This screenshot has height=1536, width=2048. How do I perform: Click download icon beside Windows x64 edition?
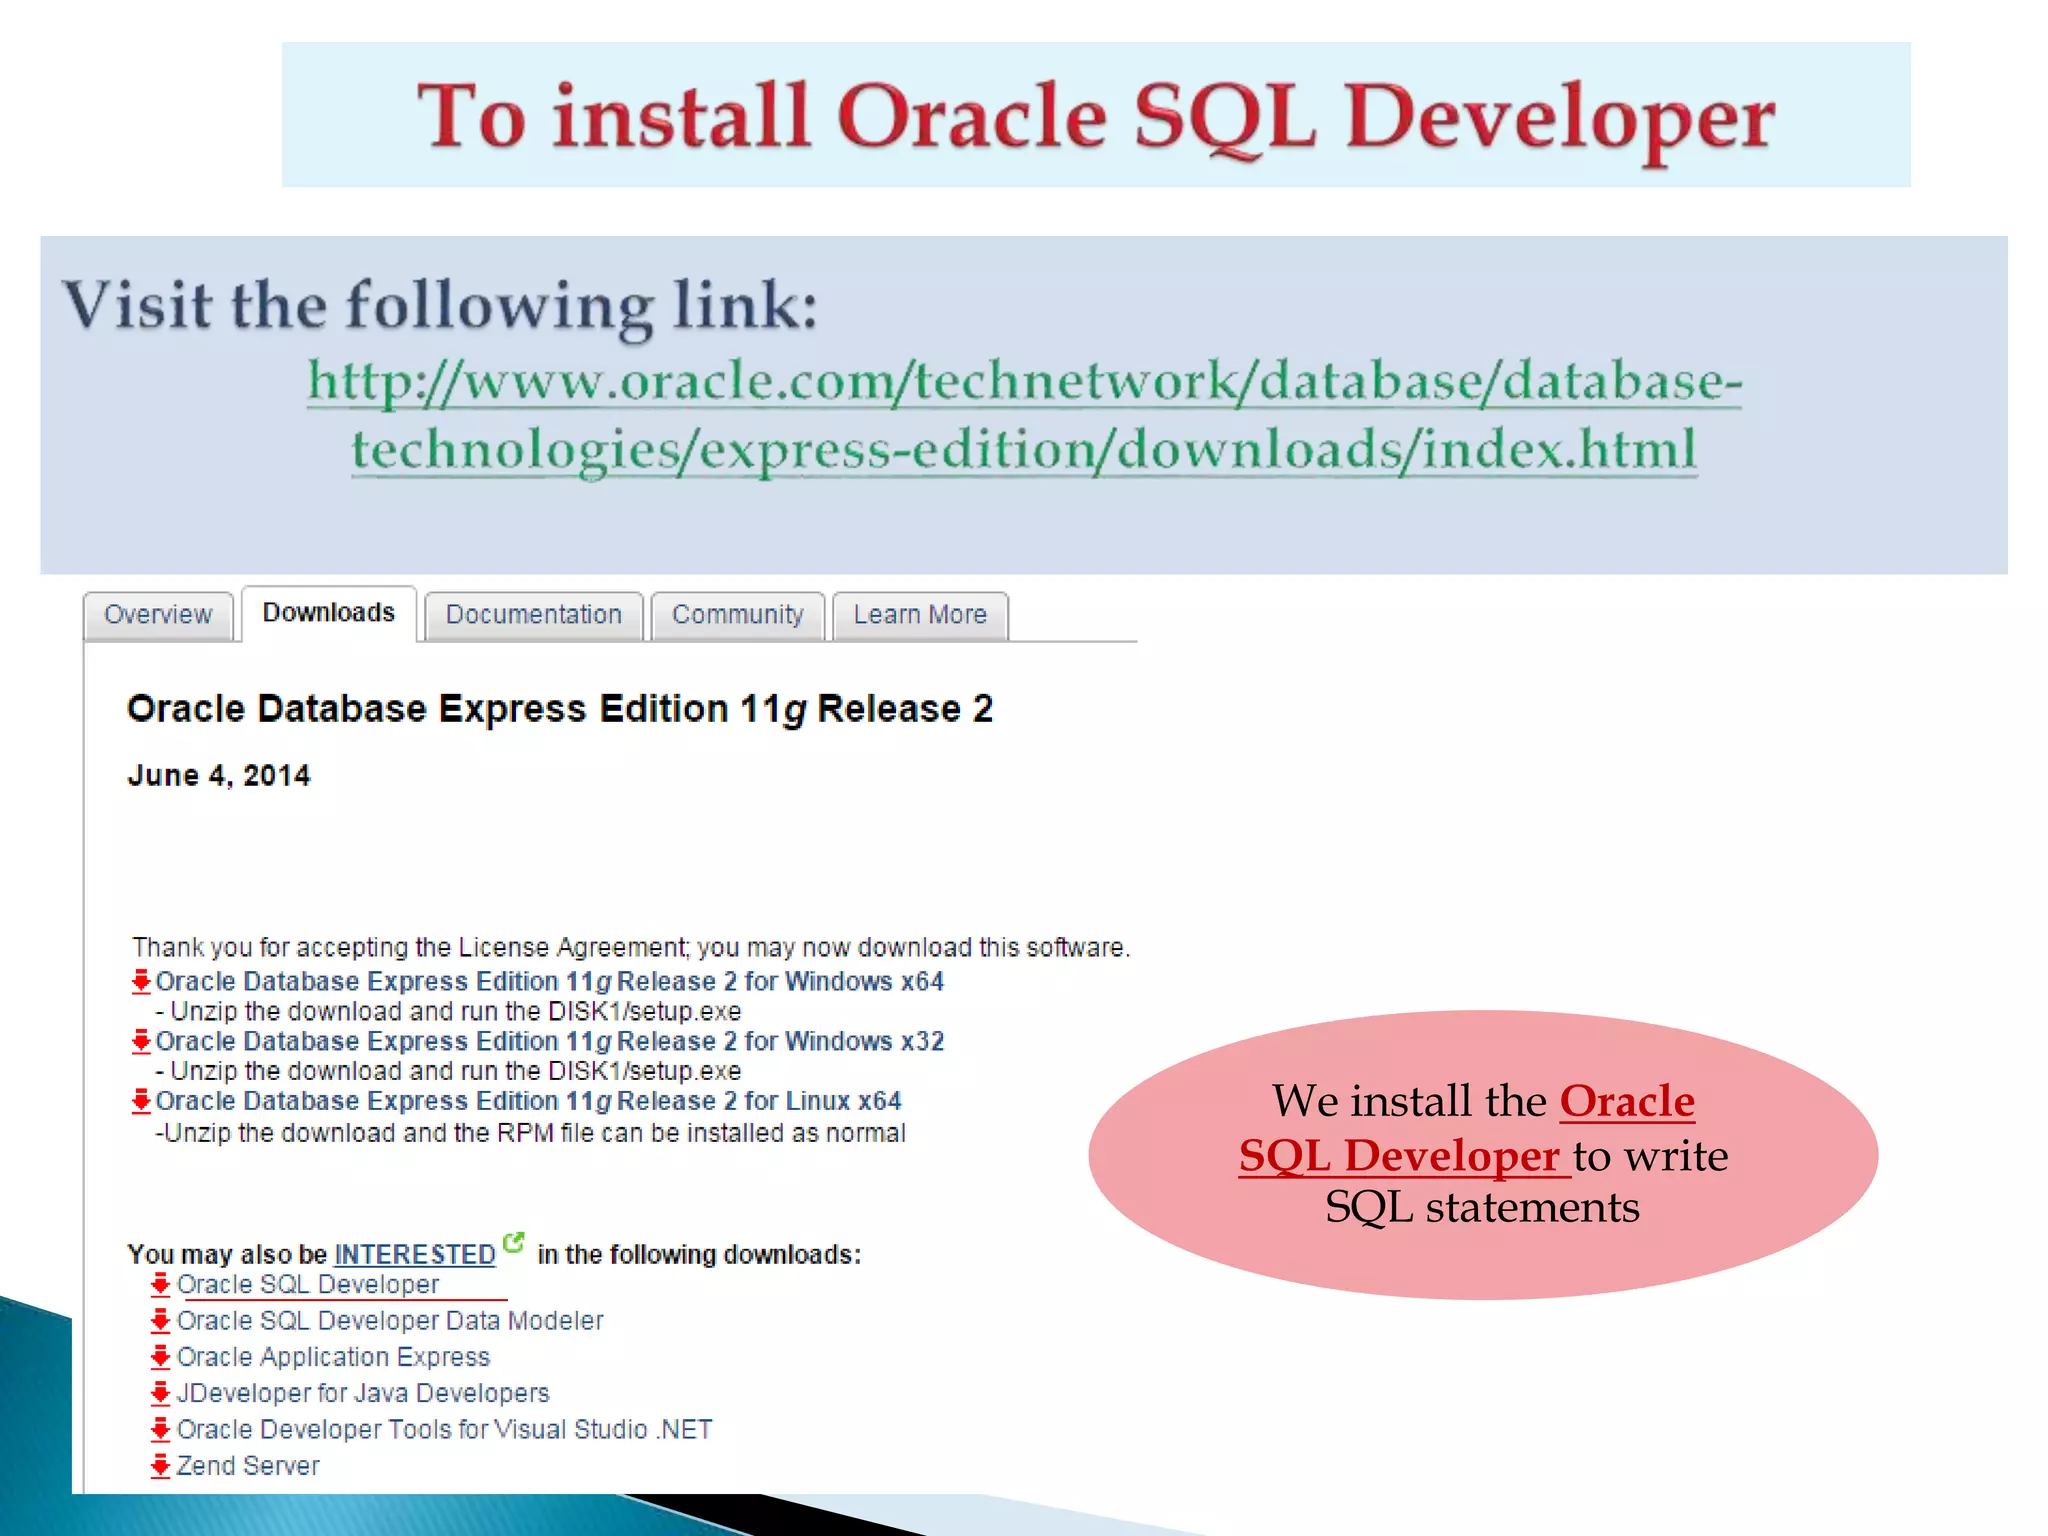141,981
